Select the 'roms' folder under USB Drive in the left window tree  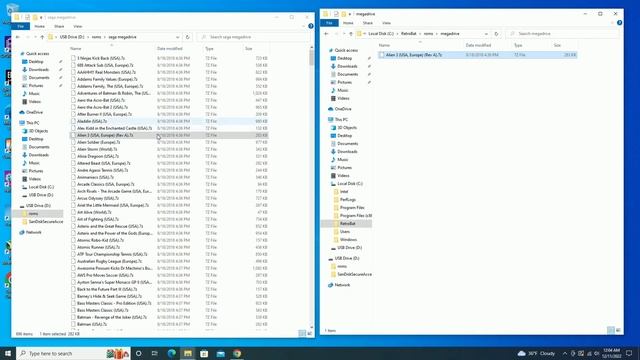coord(33,214)
